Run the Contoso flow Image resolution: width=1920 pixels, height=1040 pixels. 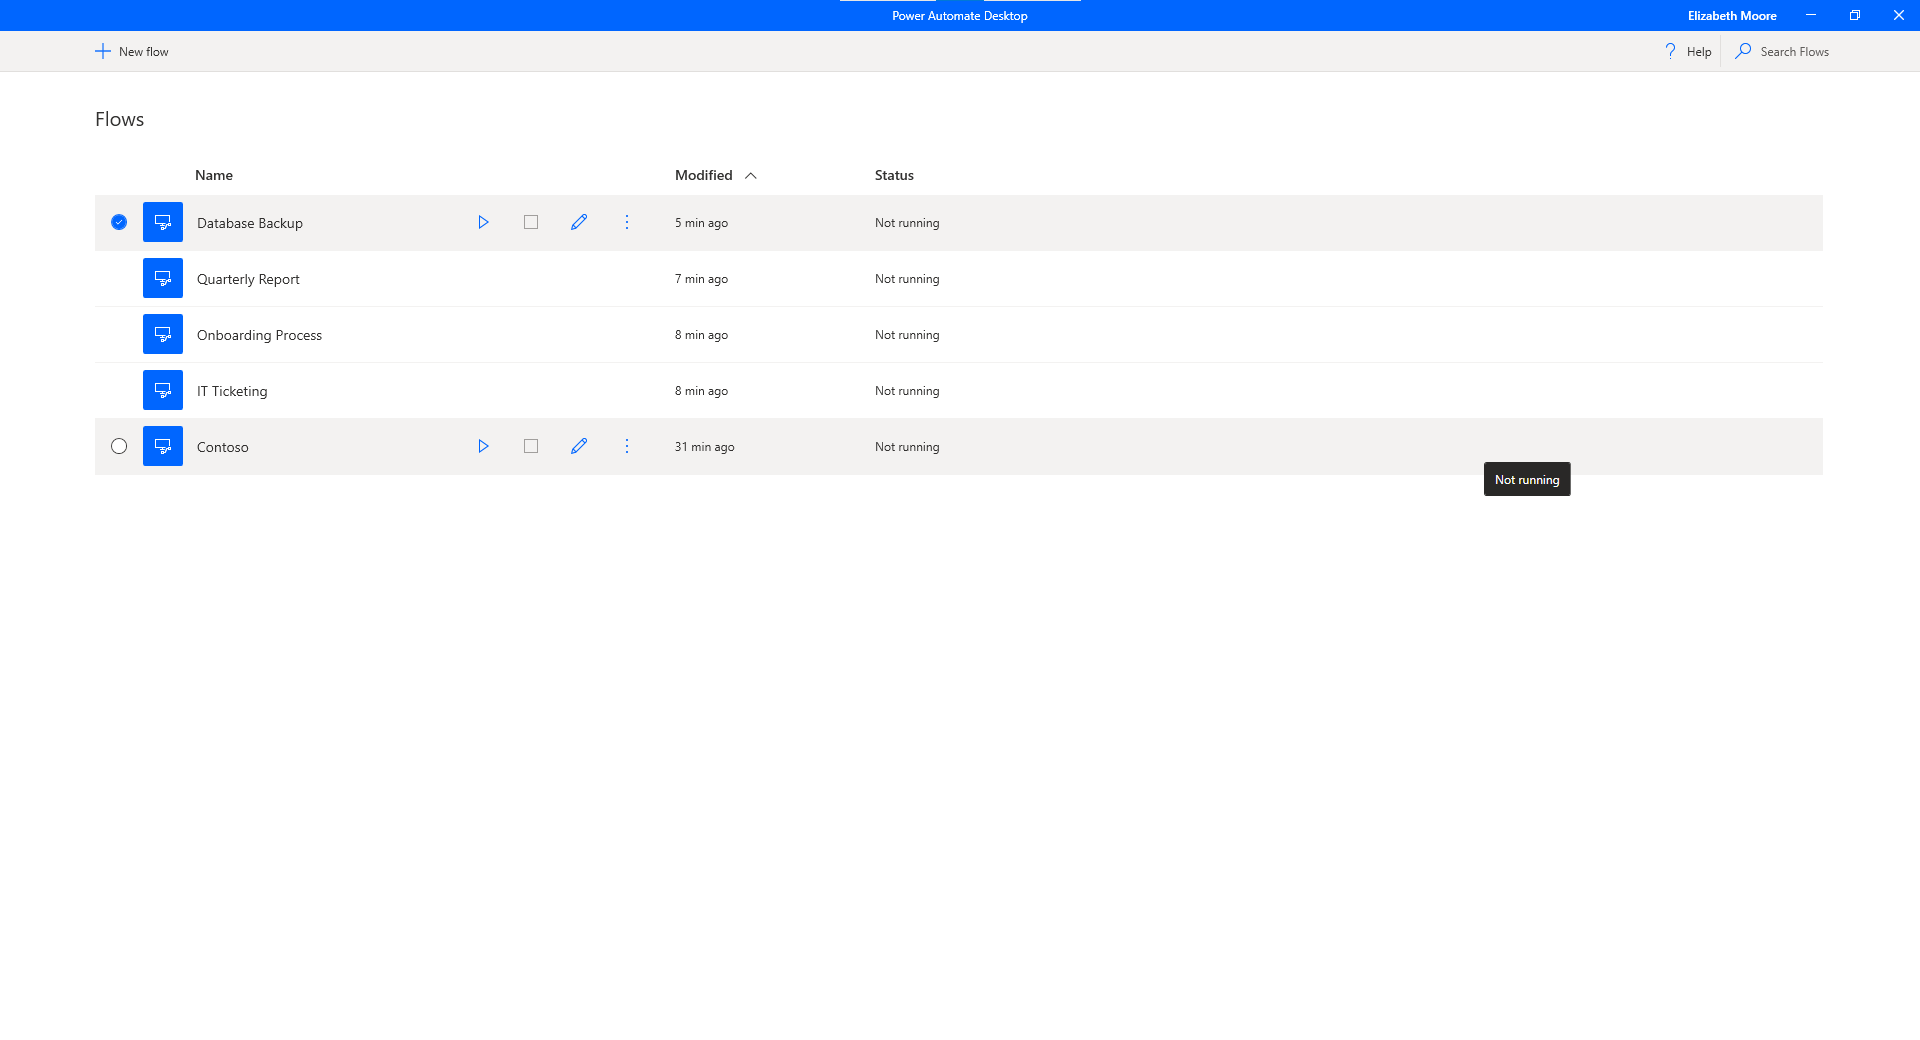(483, 446)
